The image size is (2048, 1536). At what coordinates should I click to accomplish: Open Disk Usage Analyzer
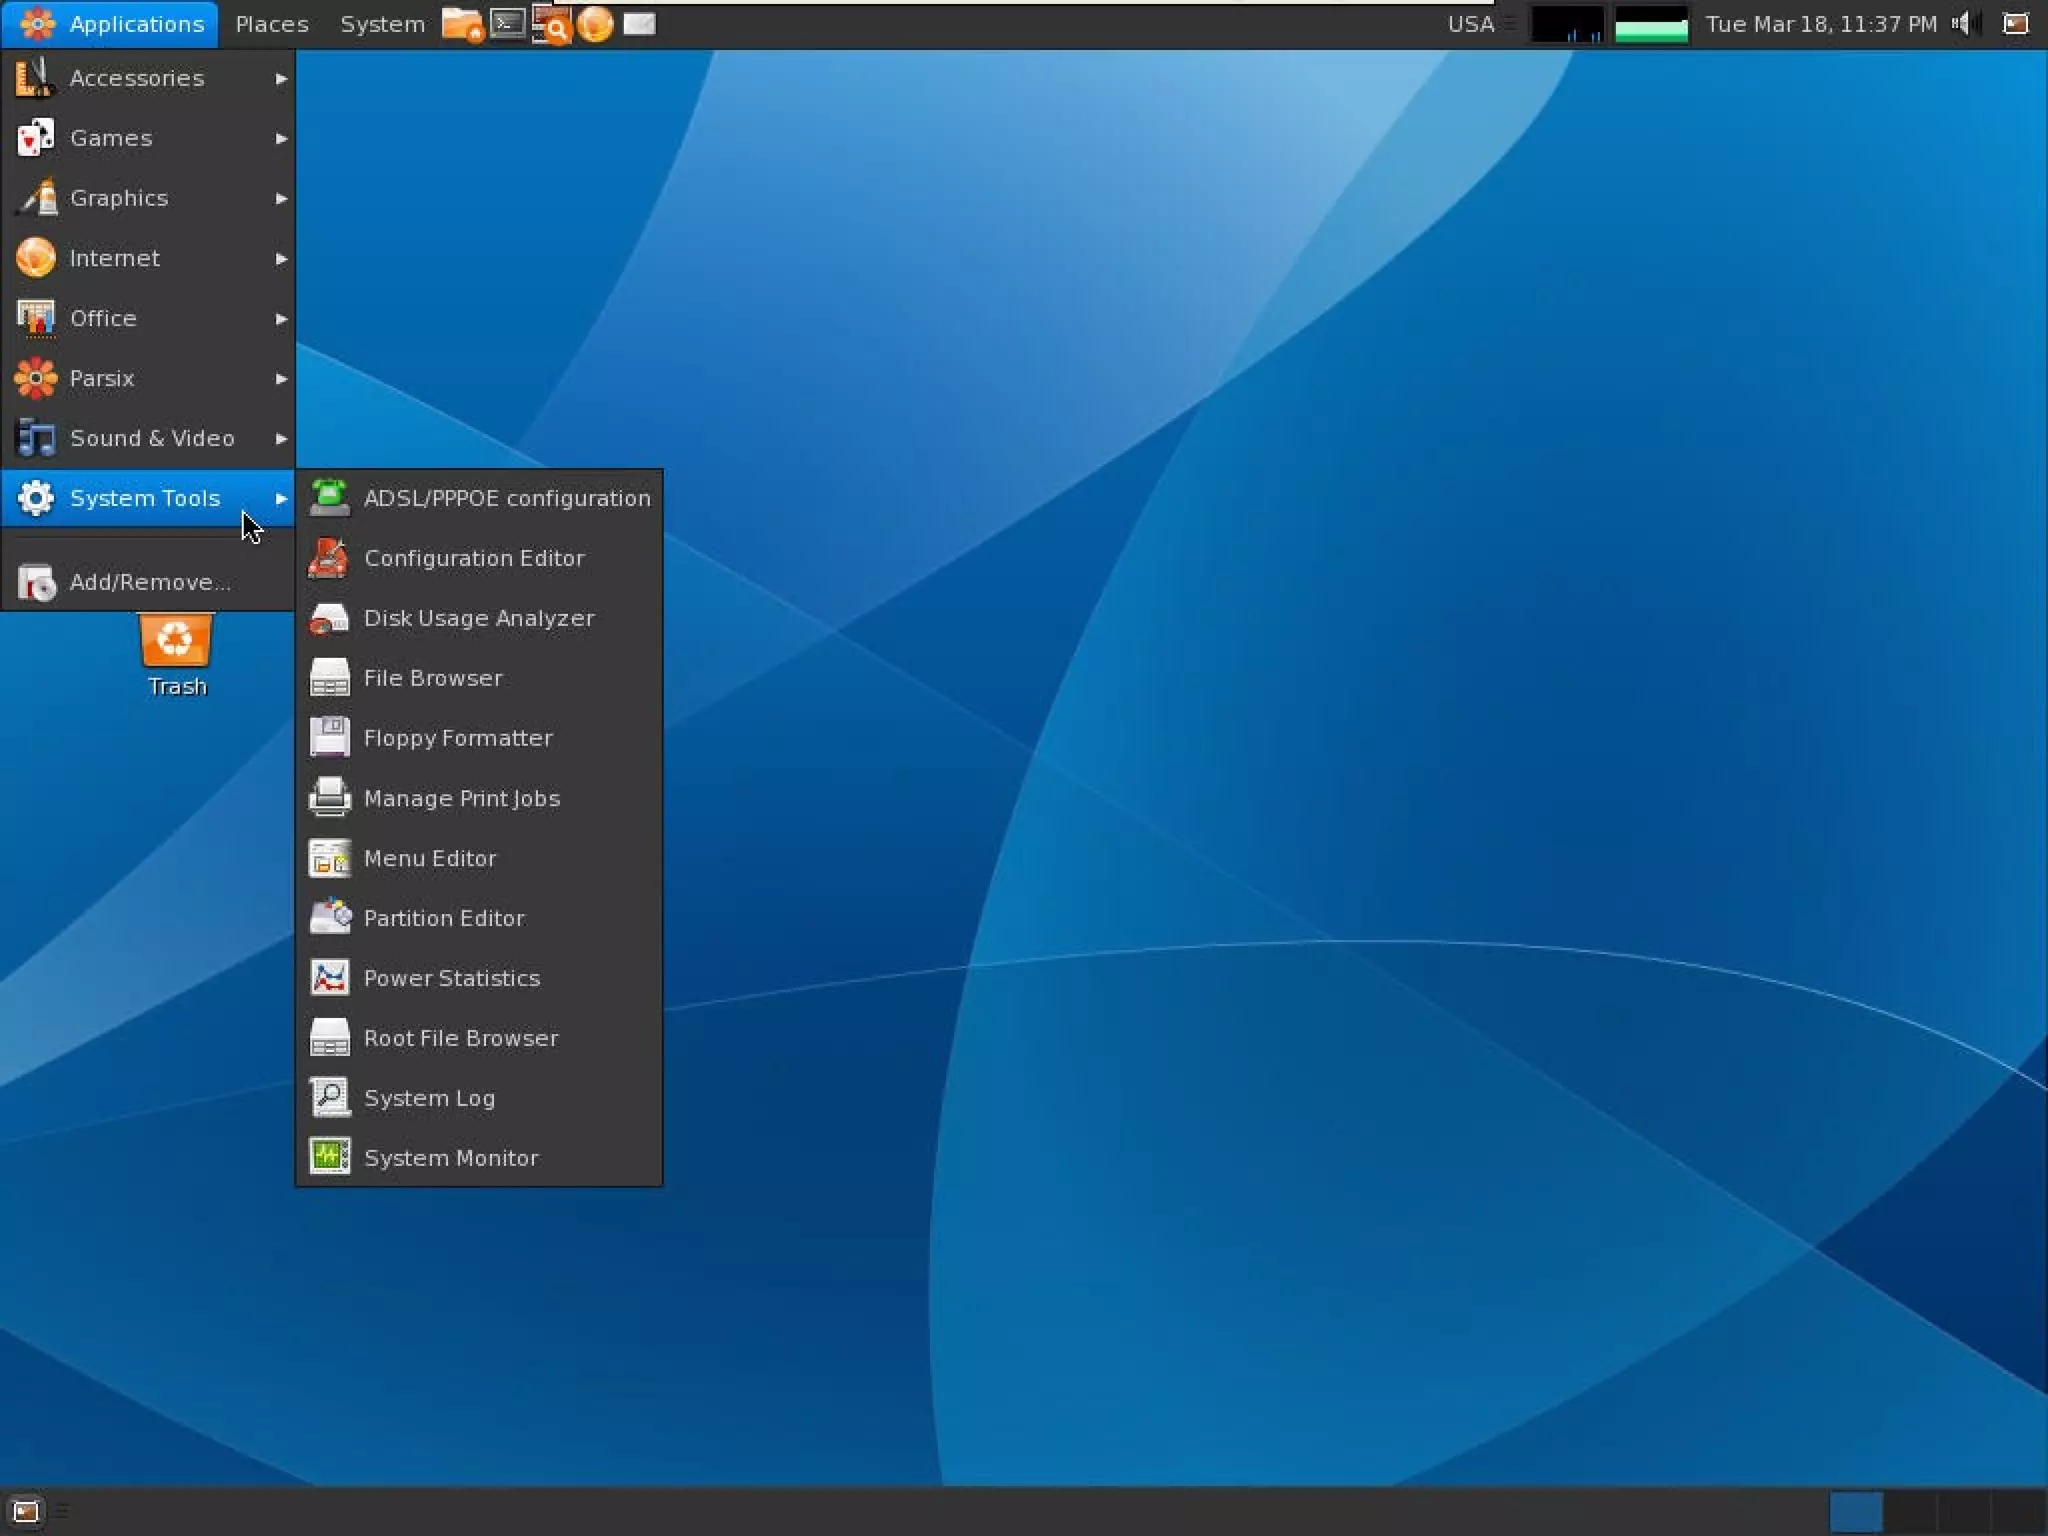(x=478, y=617)
